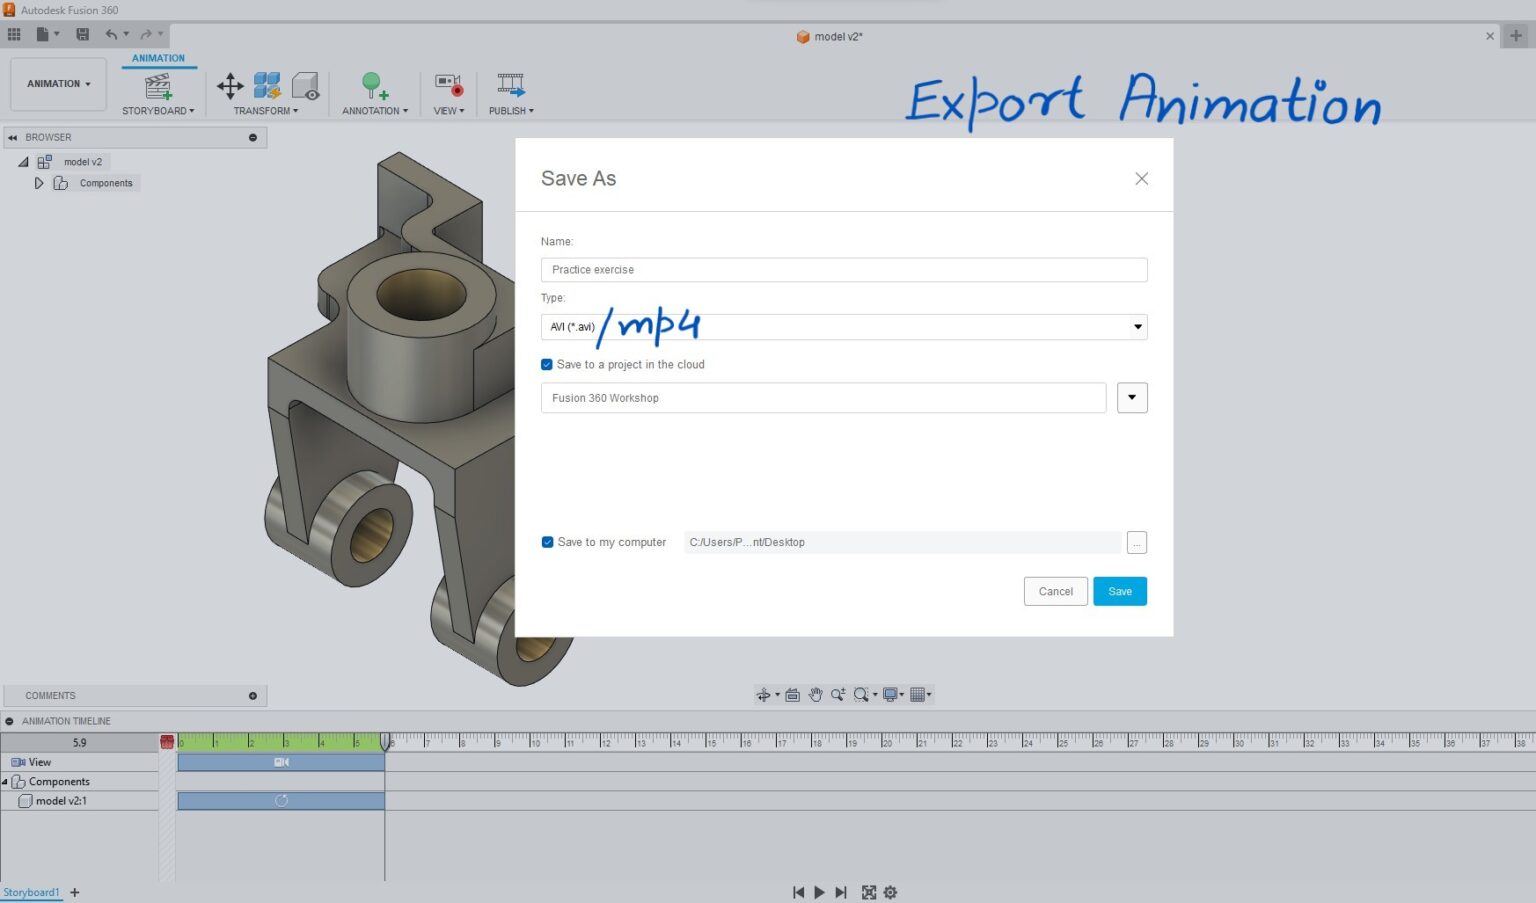Activate the Zoom tool
1536x903 pixels.
(x=838, y=694)
